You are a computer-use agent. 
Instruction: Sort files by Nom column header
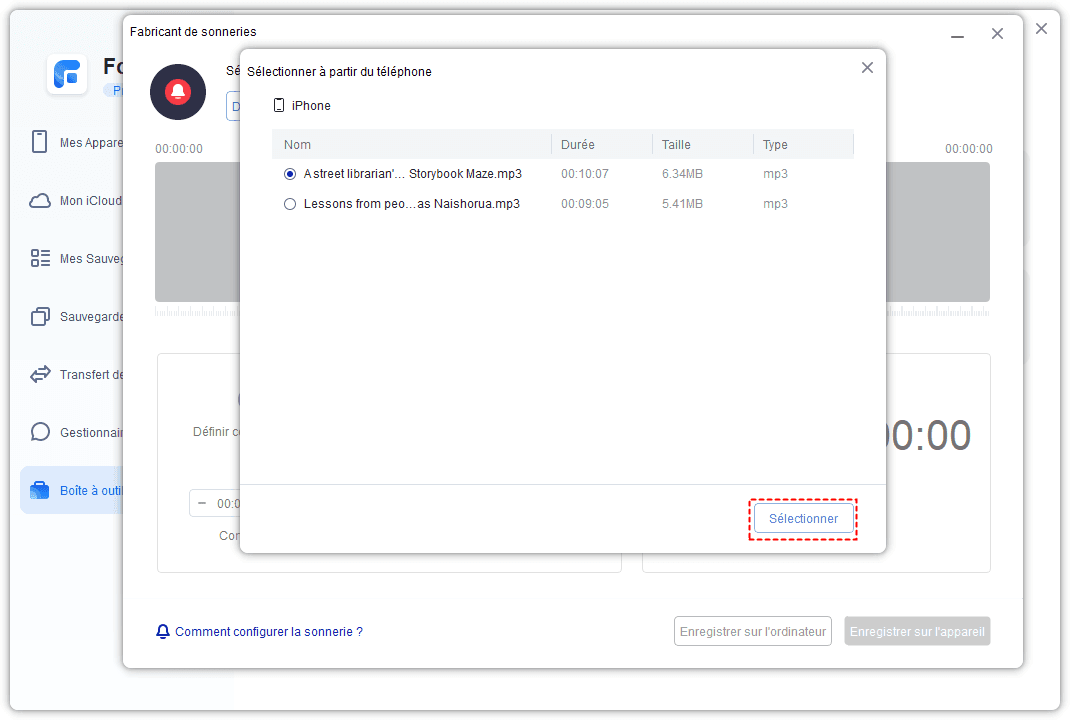pyautogui.click(x=298, y=145)
